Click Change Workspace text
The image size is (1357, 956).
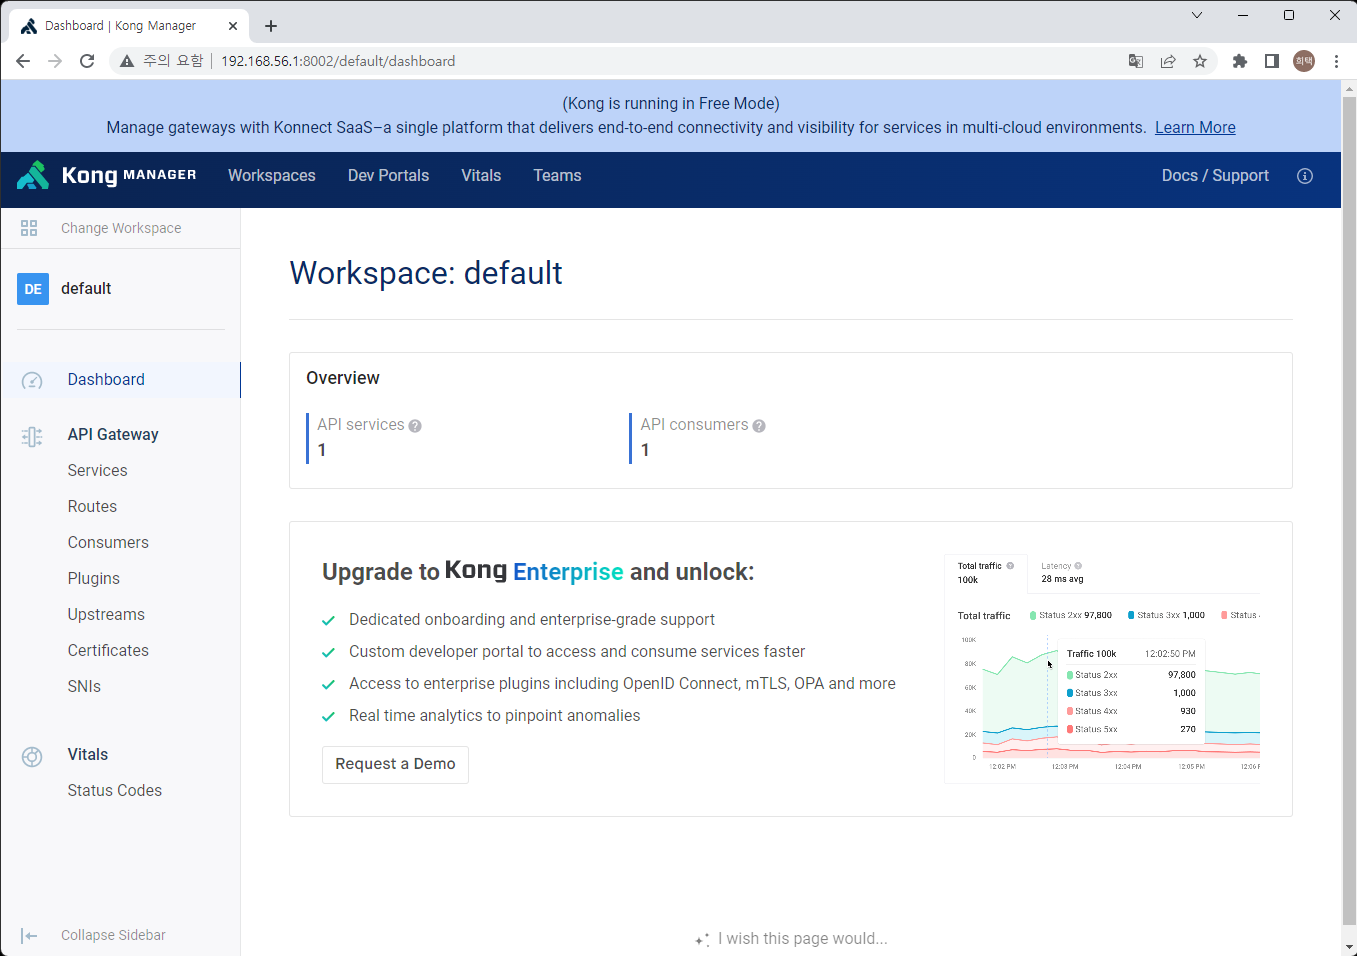pyautogui.click(x=121, y=228)
